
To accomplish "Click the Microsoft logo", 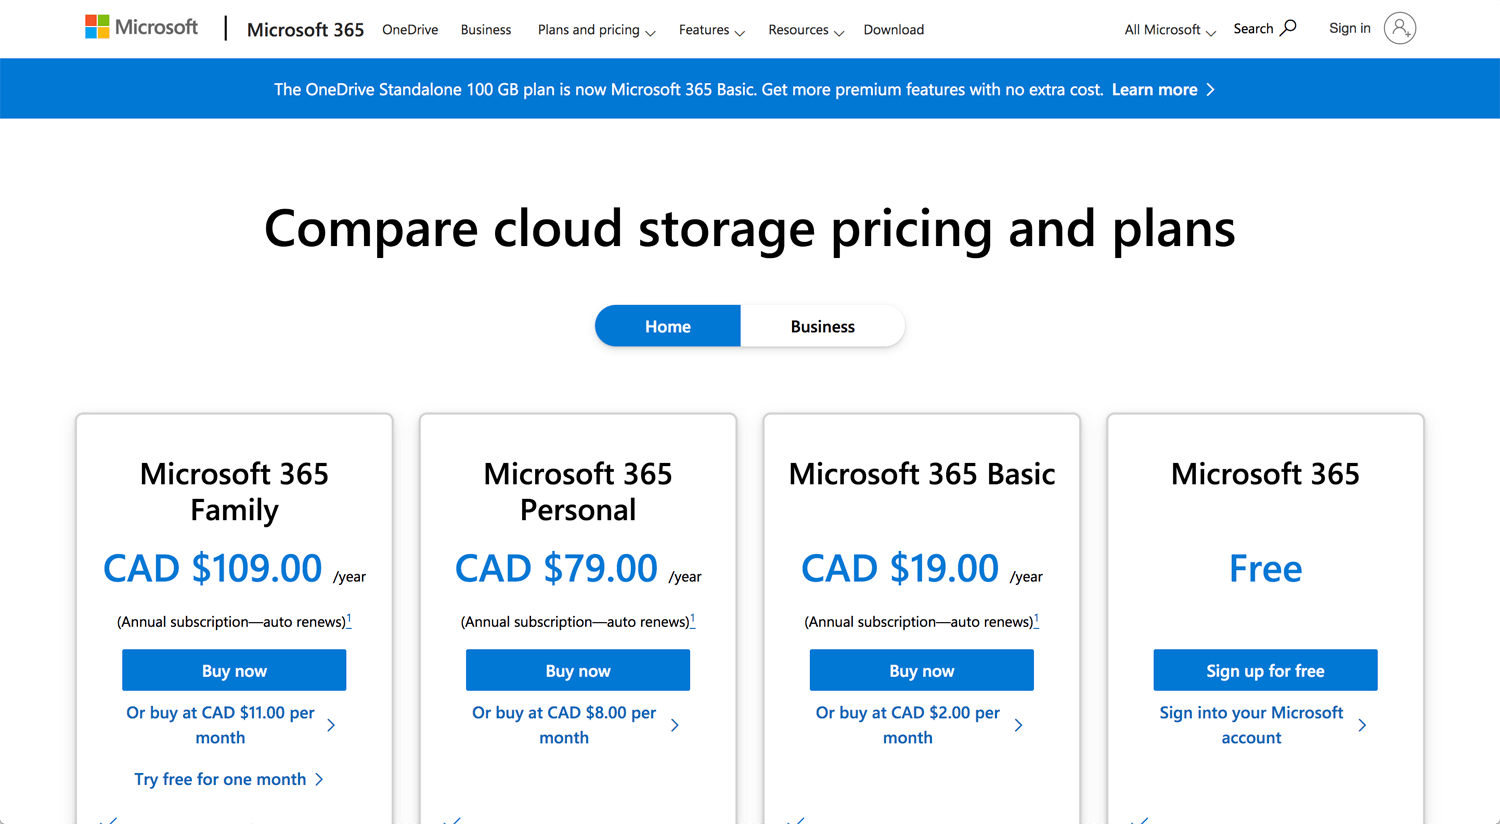I will click(x=142, y=27).
